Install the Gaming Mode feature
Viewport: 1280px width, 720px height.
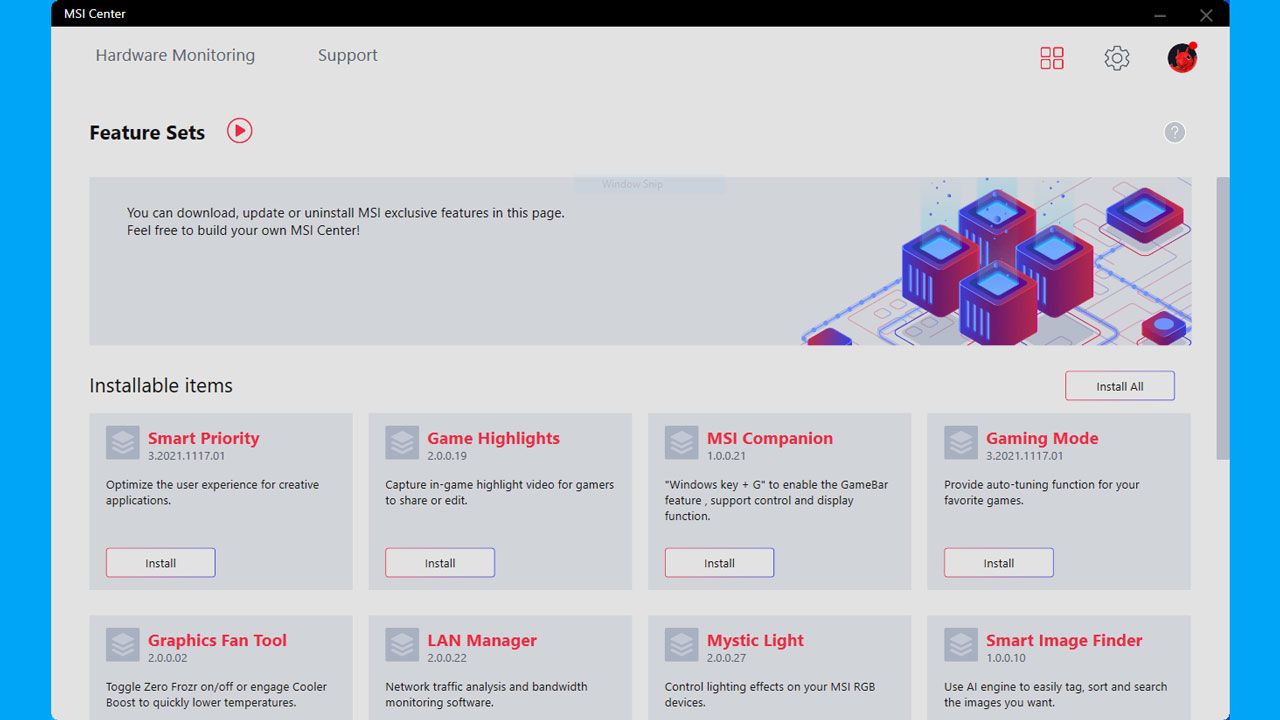point(998,563)
